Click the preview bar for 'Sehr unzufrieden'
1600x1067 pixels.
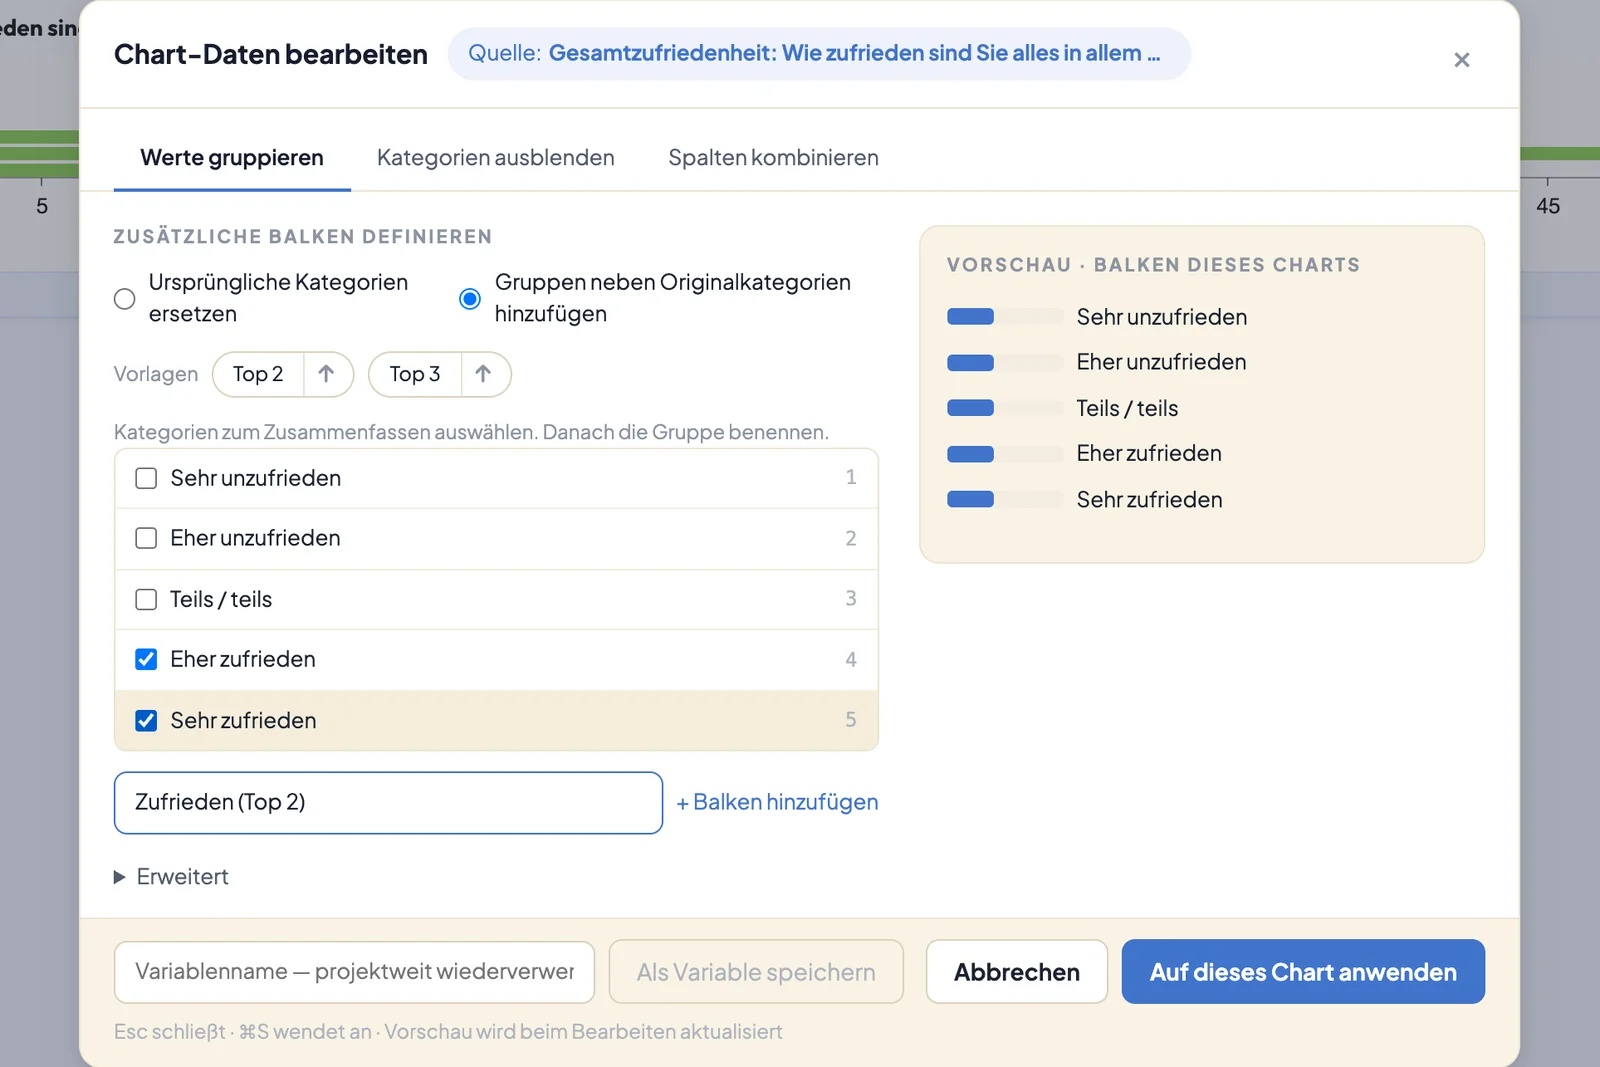(1004, 317)
